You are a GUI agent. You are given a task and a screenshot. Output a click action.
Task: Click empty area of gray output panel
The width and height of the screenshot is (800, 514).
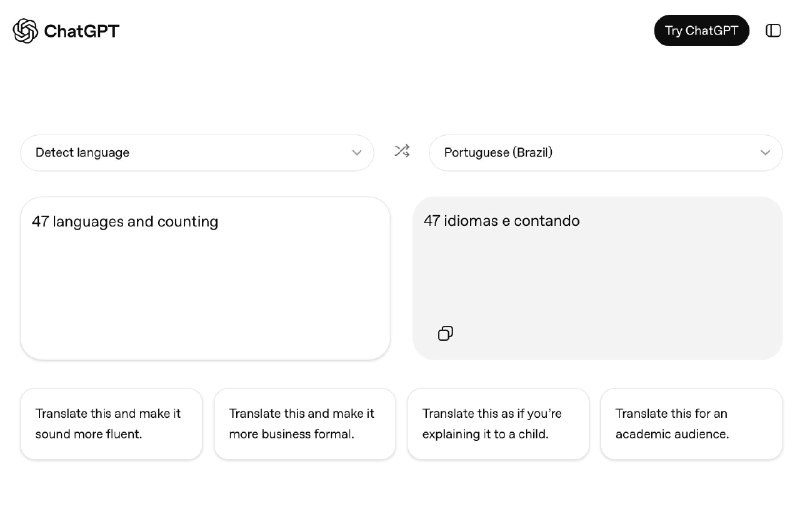(640, 290)
